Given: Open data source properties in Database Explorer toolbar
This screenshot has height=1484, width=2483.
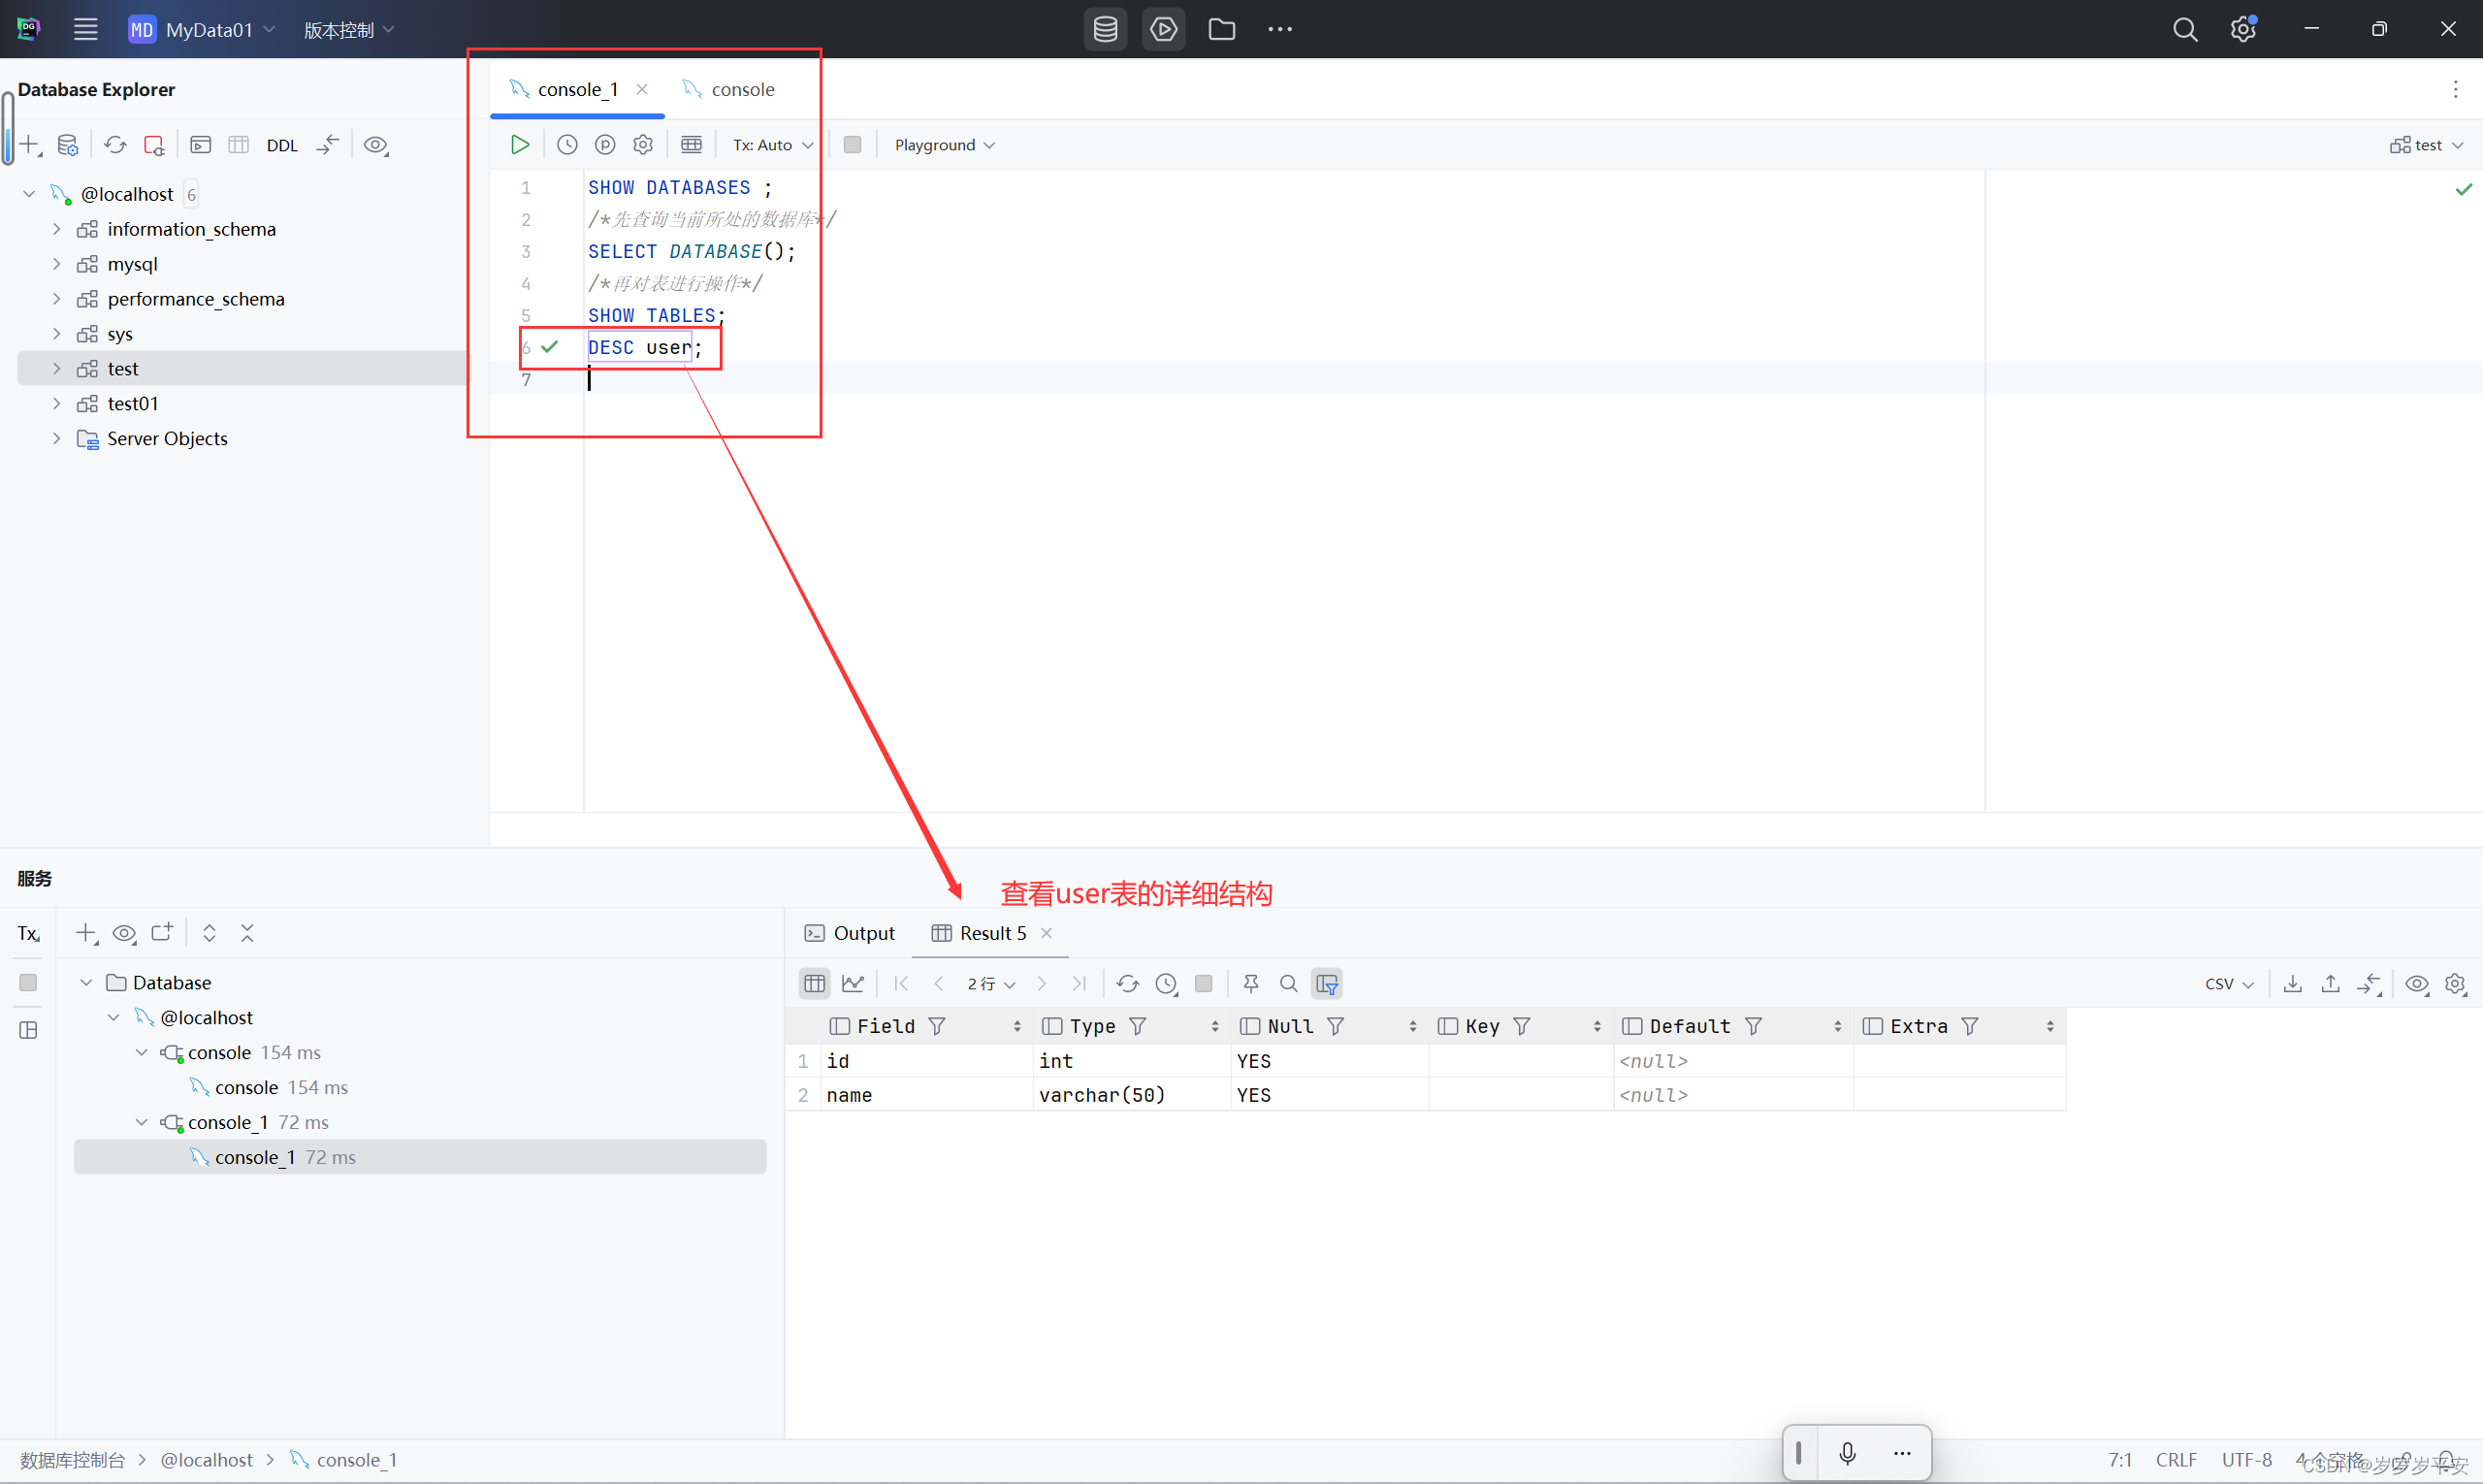Looking at the screenshot, I should pos(68,145).
